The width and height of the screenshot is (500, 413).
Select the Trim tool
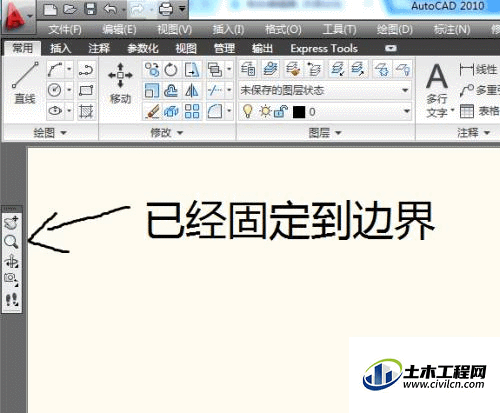point(215,90)
